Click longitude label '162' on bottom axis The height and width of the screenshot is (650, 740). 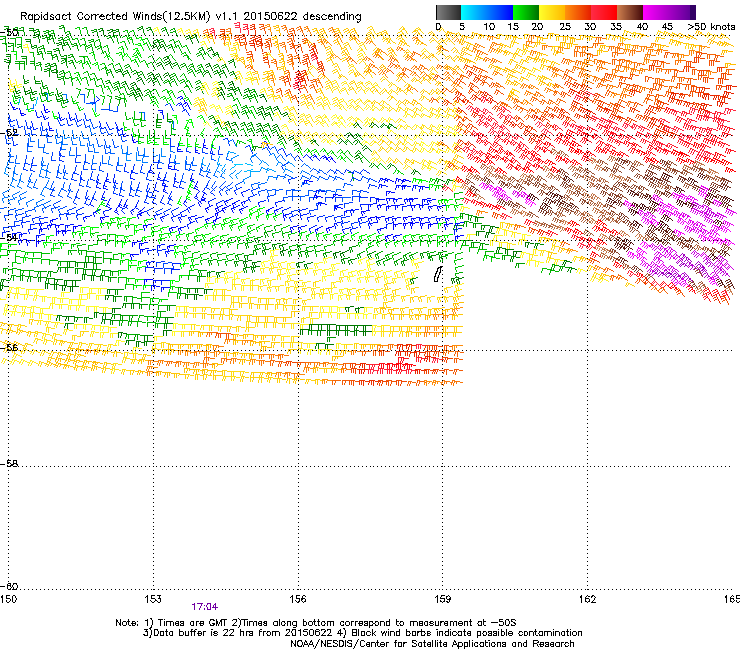click(588, 599)
